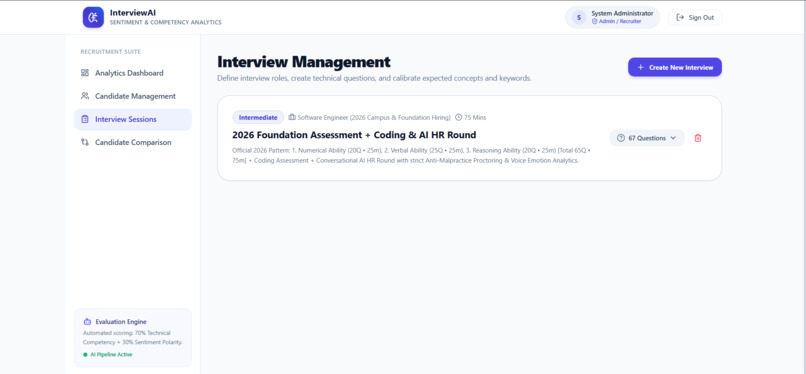Click the Recruitment Suite section label
Screen dimensions: 806x374
[x=111, y=52]
